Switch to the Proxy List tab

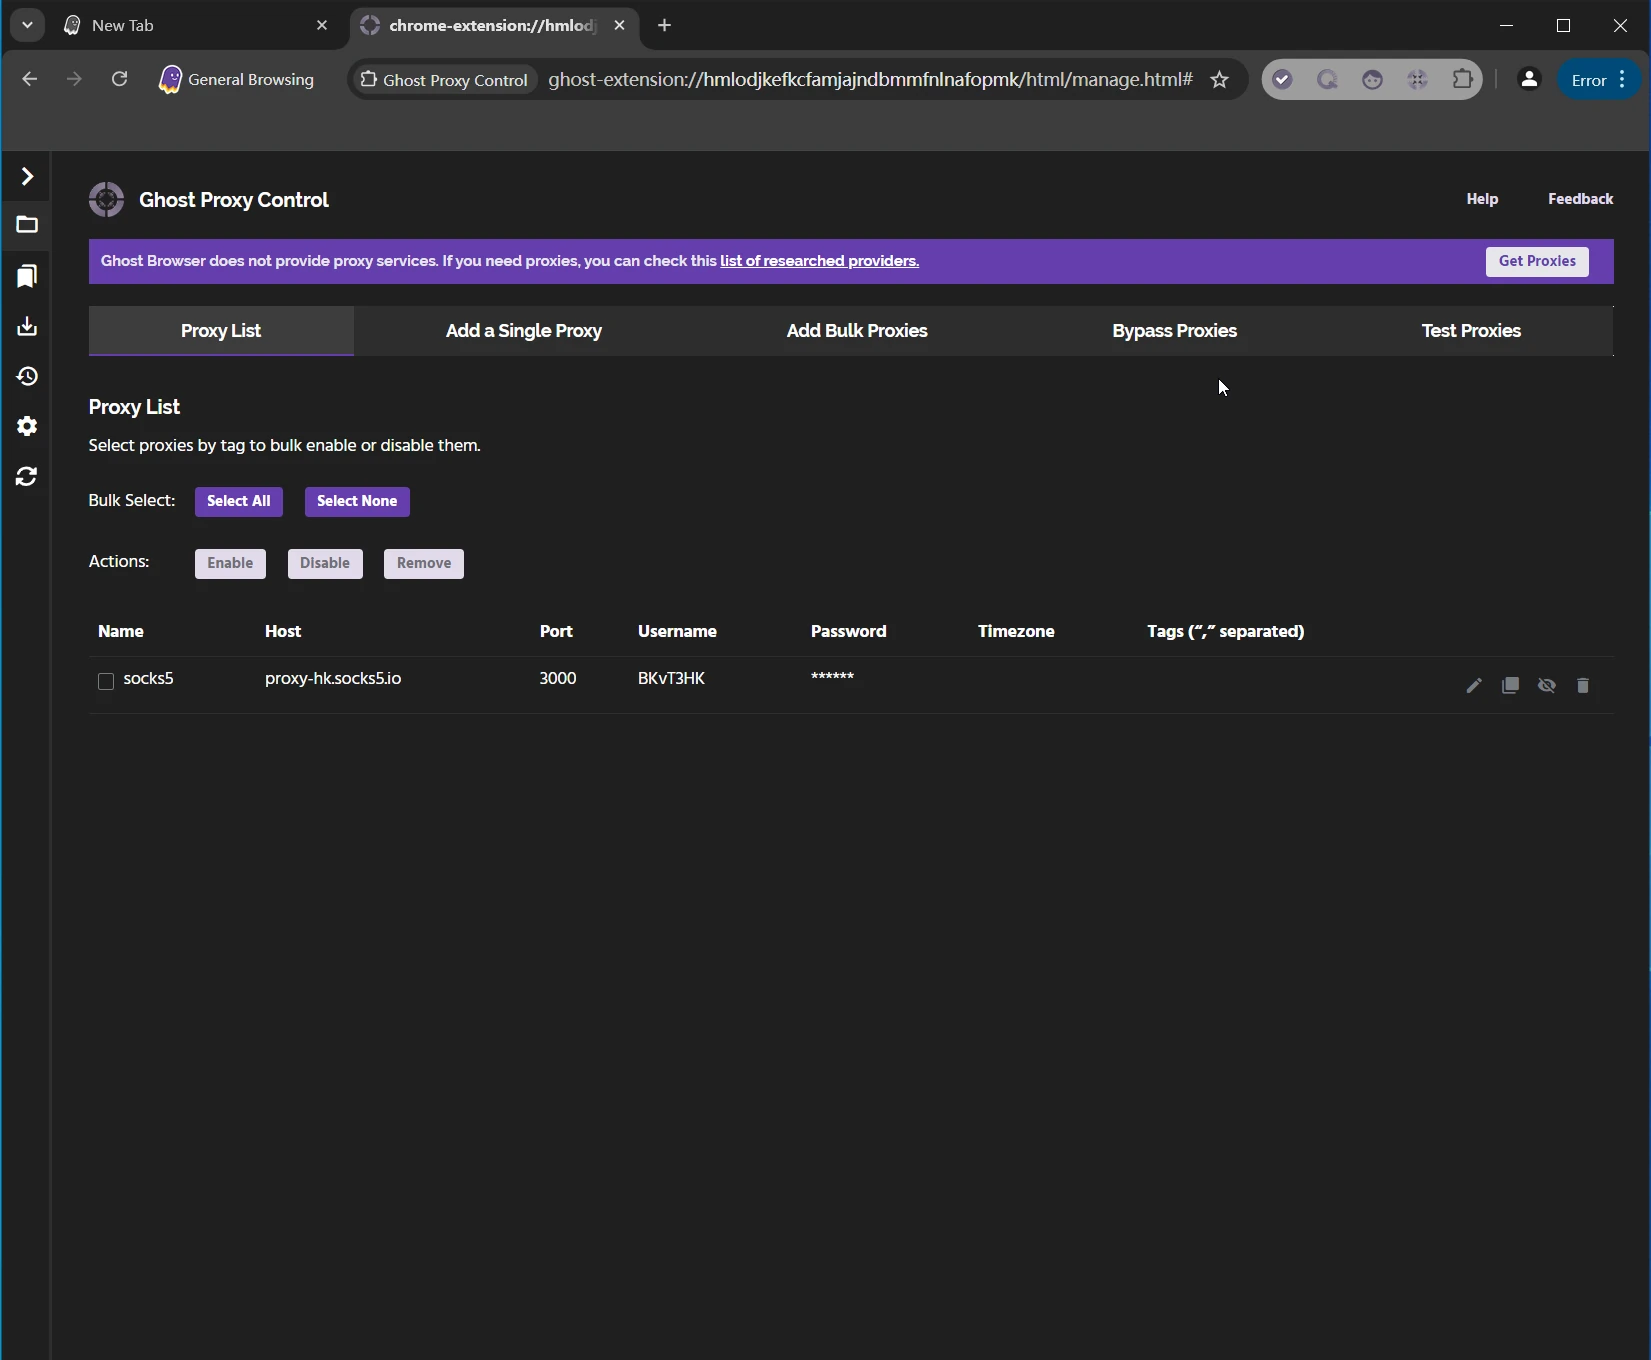click(221, 331)
